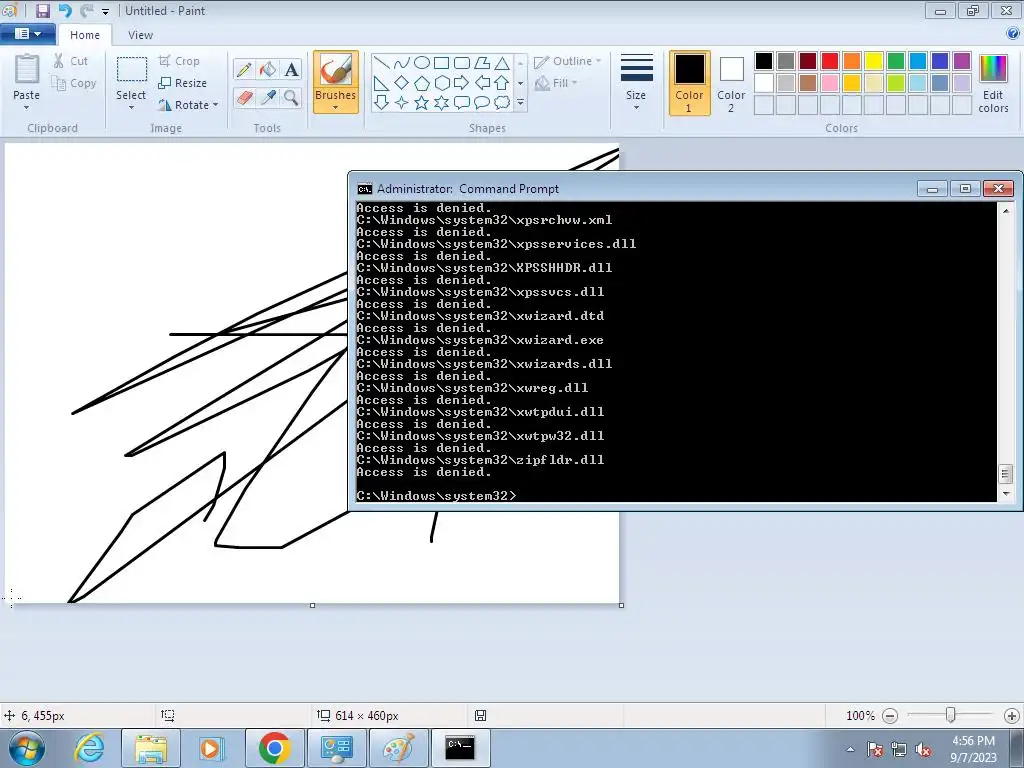Choose the Right arrow shape

coord(462,83)
